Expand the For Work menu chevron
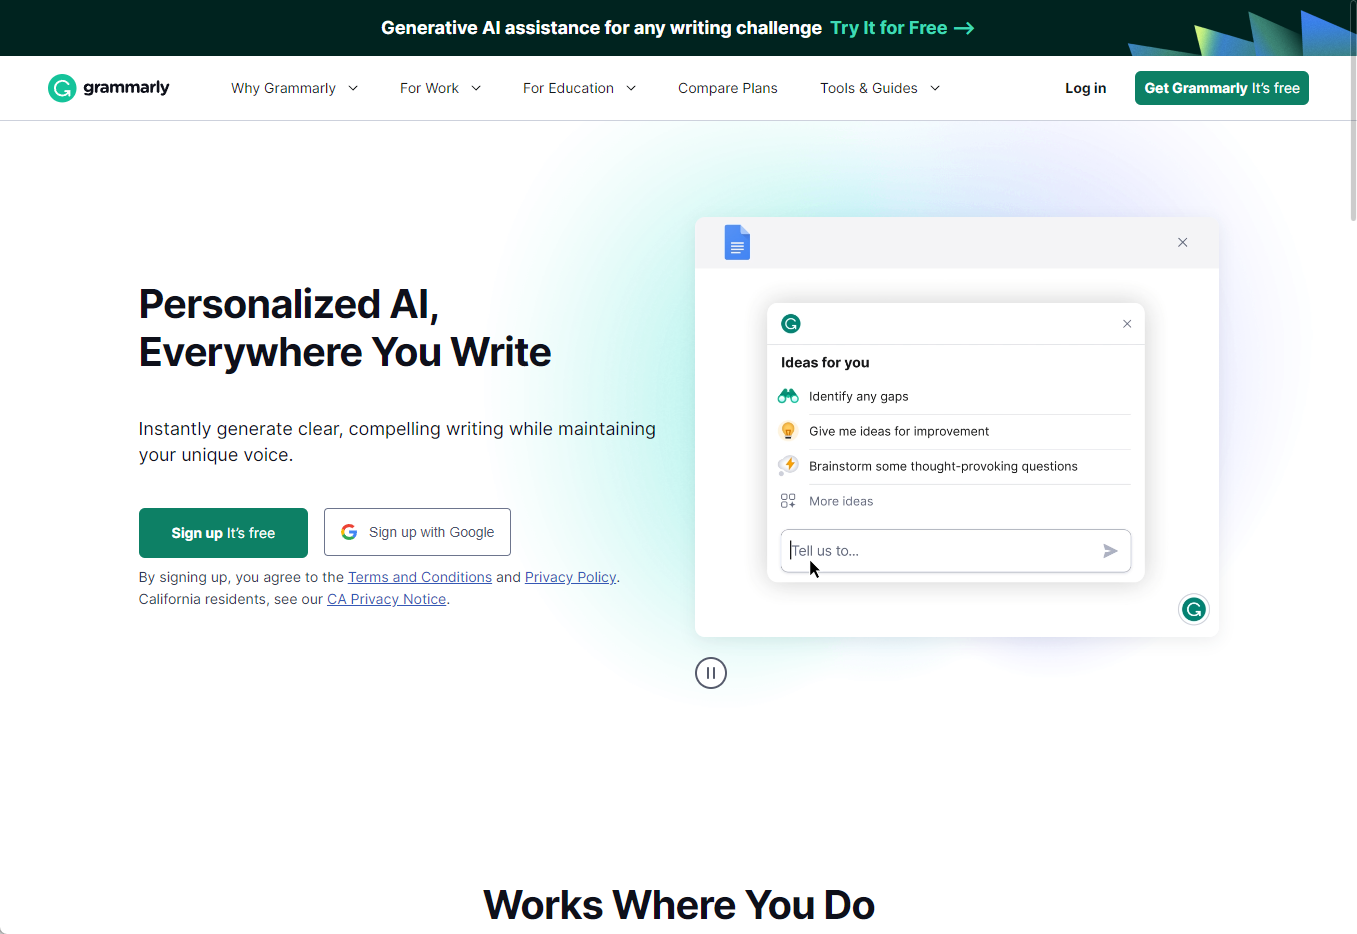The height and width of the screenshot is (934, 1357). [476, 88]
